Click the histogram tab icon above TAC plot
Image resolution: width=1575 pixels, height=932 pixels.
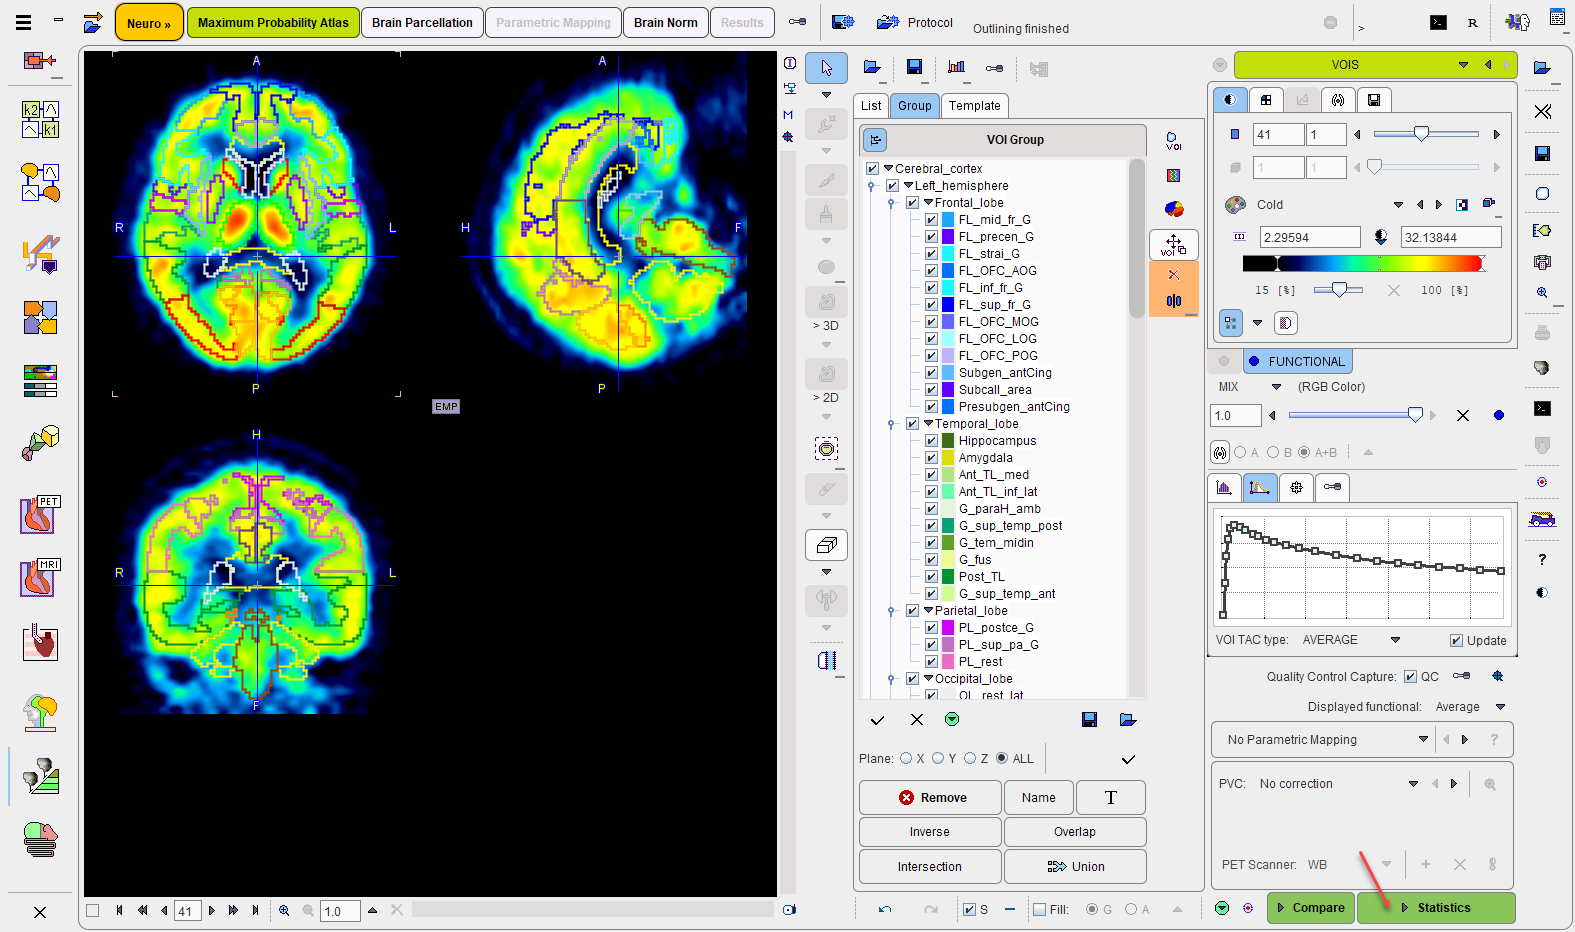1224,487
